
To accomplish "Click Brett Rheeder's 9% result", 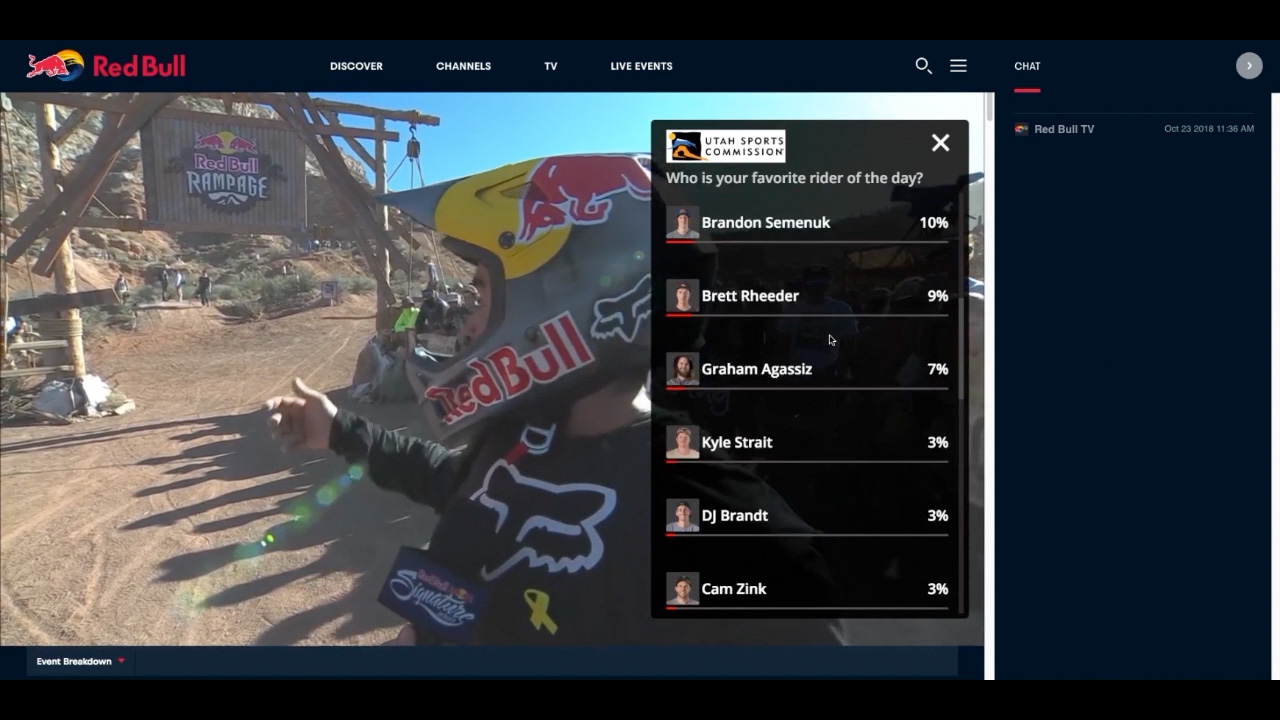I will click(x=938, y=295).
